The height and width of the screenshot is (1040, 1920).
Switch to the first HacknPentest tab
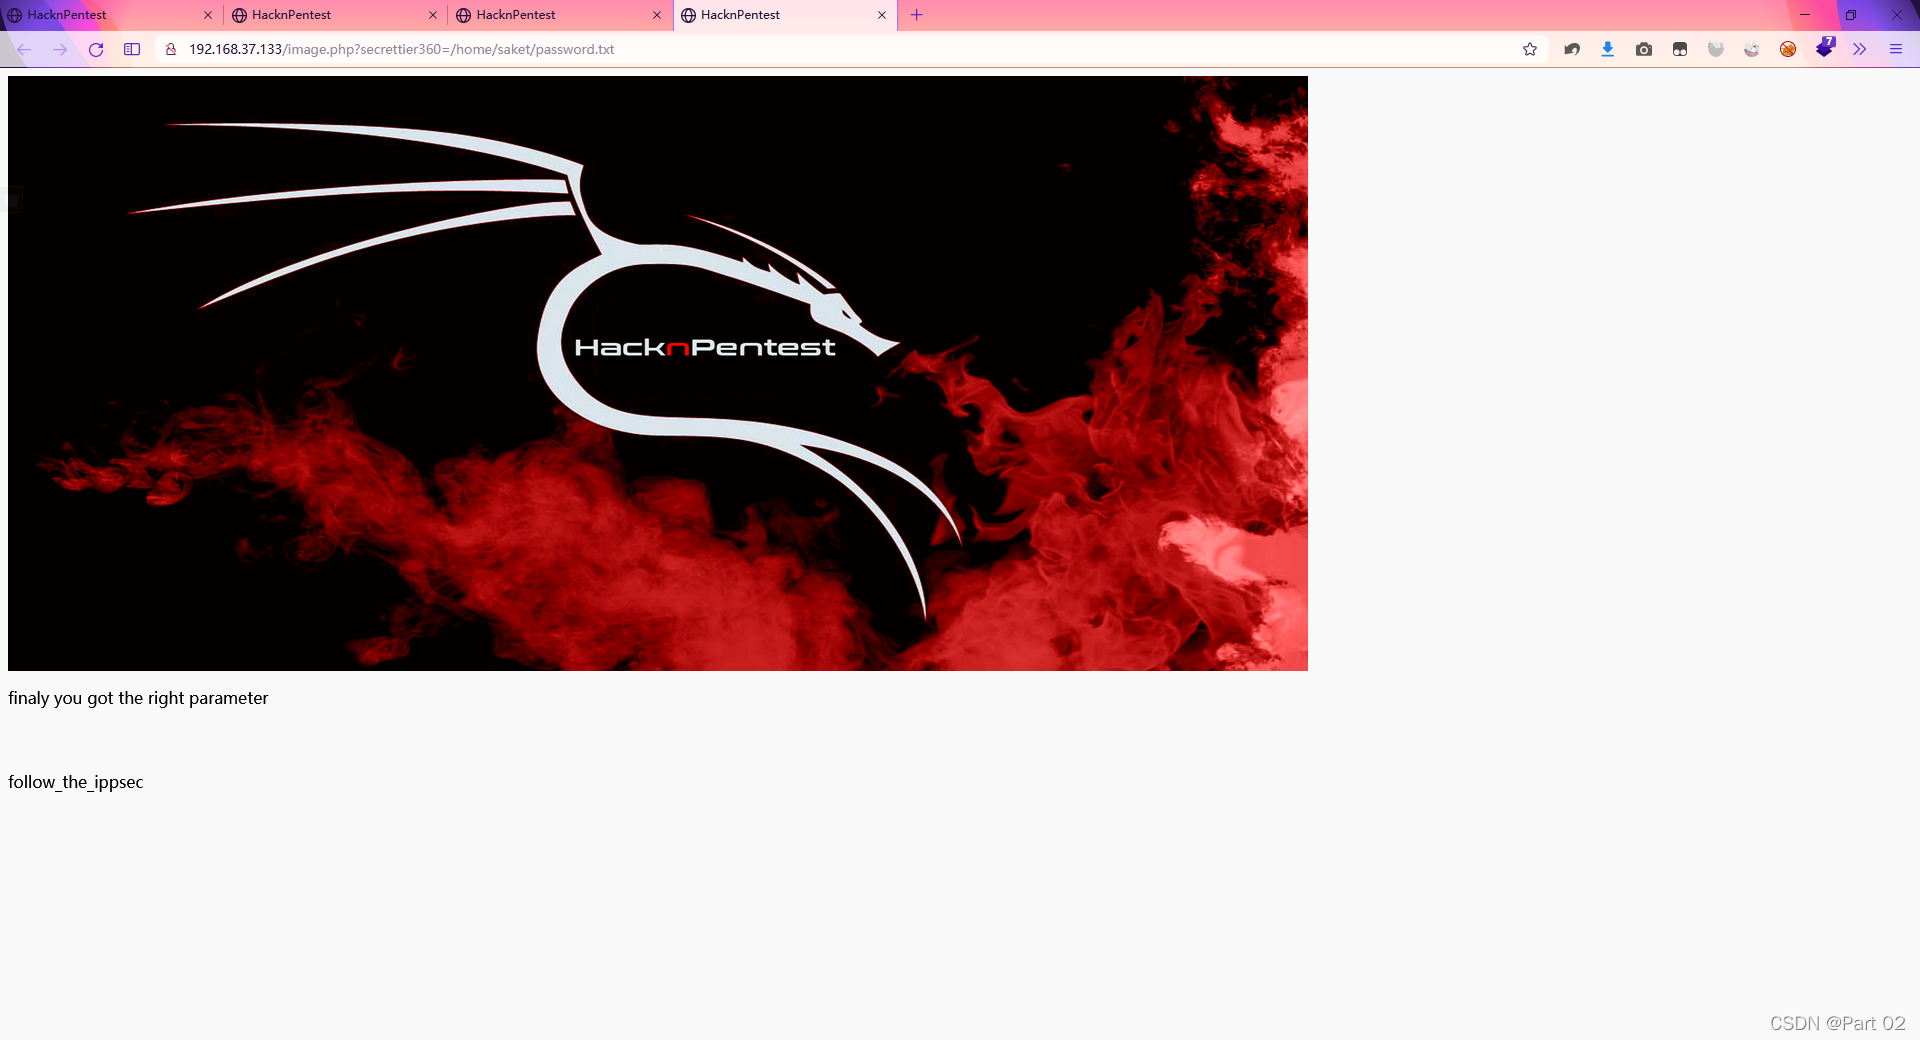point(110,15)
